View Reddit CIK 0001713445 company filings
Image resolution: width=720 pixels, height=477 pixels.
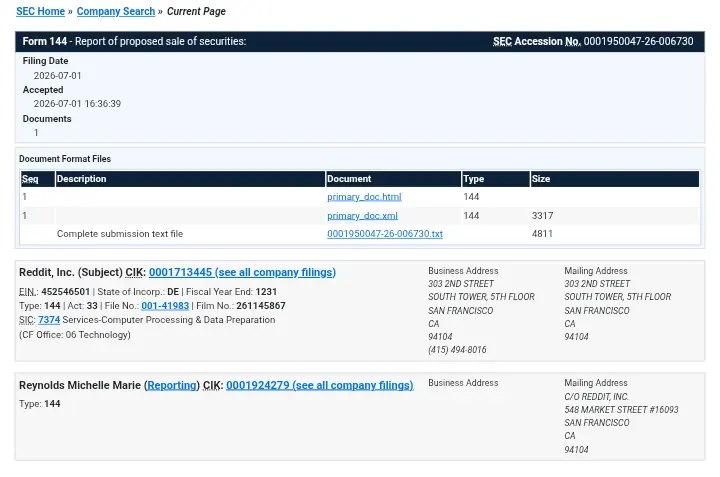[x=242, y=272]
